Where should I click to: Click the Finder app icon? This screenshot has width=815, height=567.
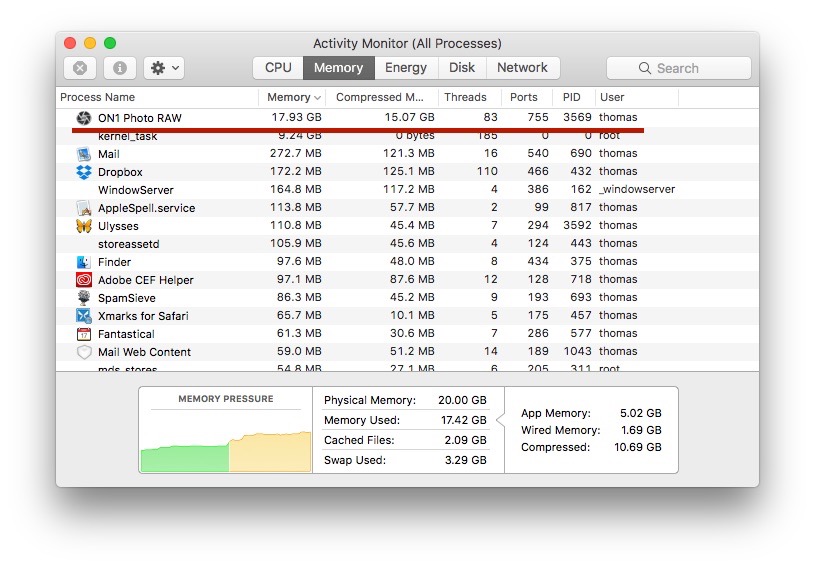(x=84, y=262)
